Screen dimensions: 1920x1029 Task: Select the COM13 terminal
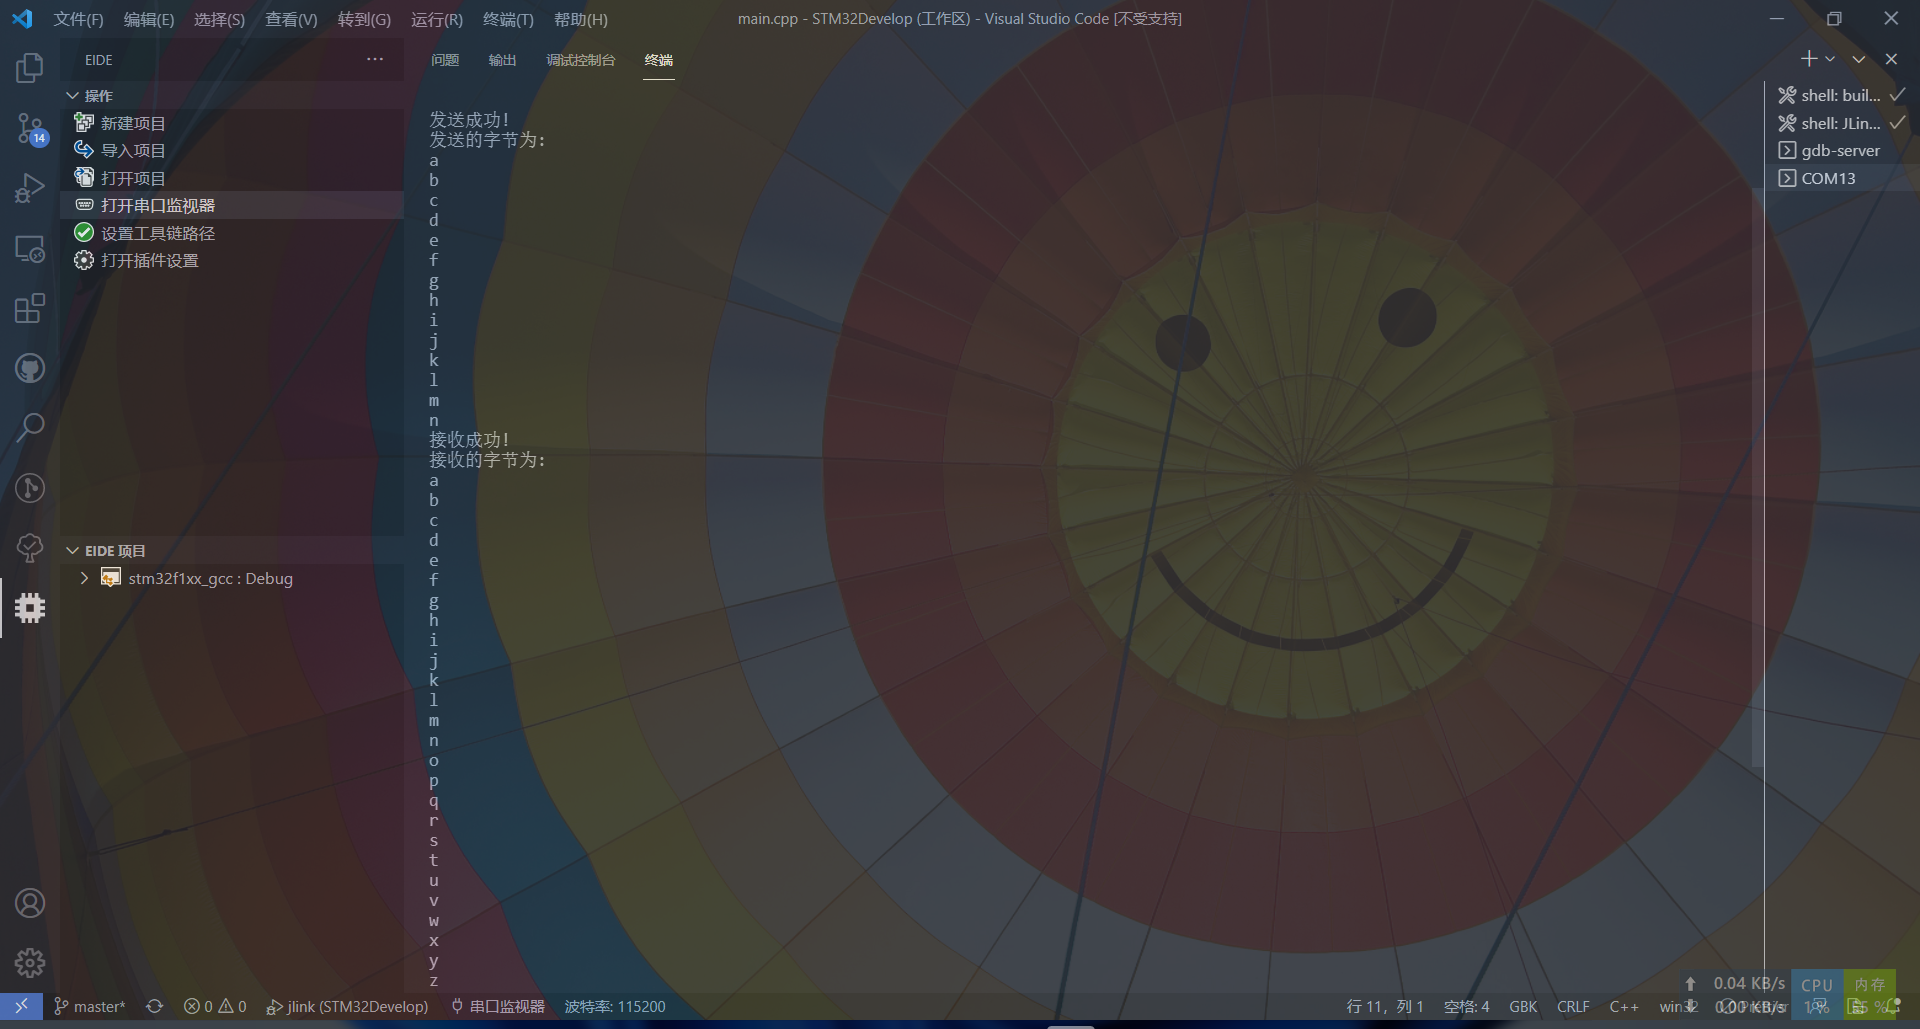coord(1841,178)
